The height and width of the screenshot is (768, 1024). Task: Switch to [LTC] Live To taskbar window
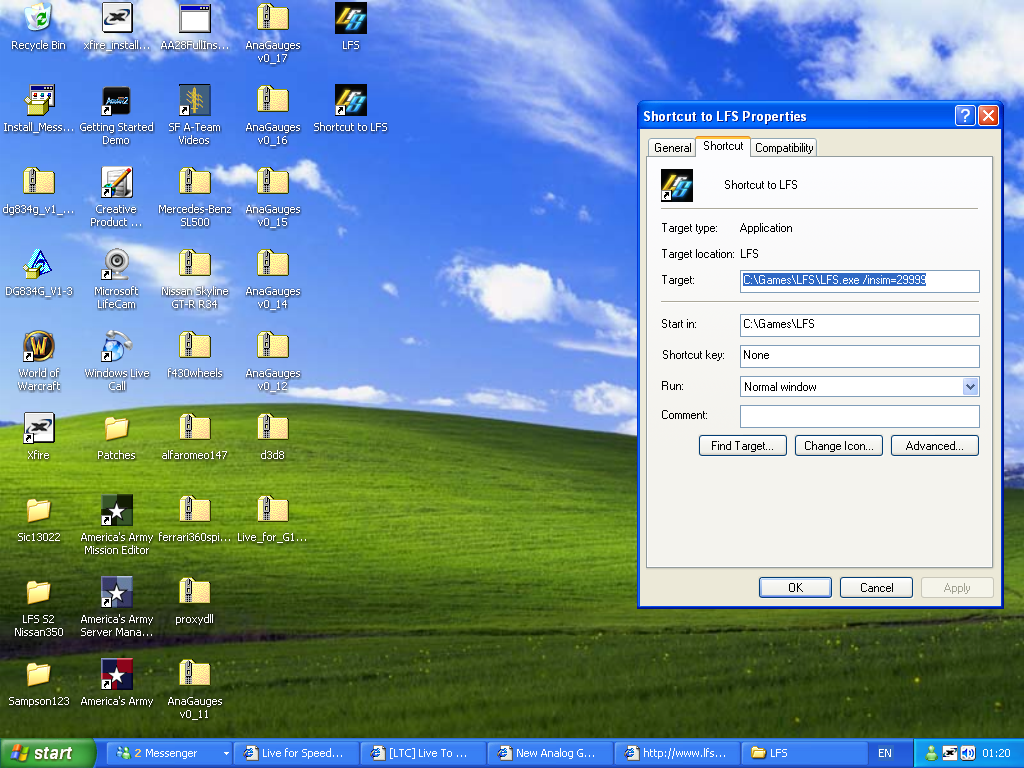[424, 753]
